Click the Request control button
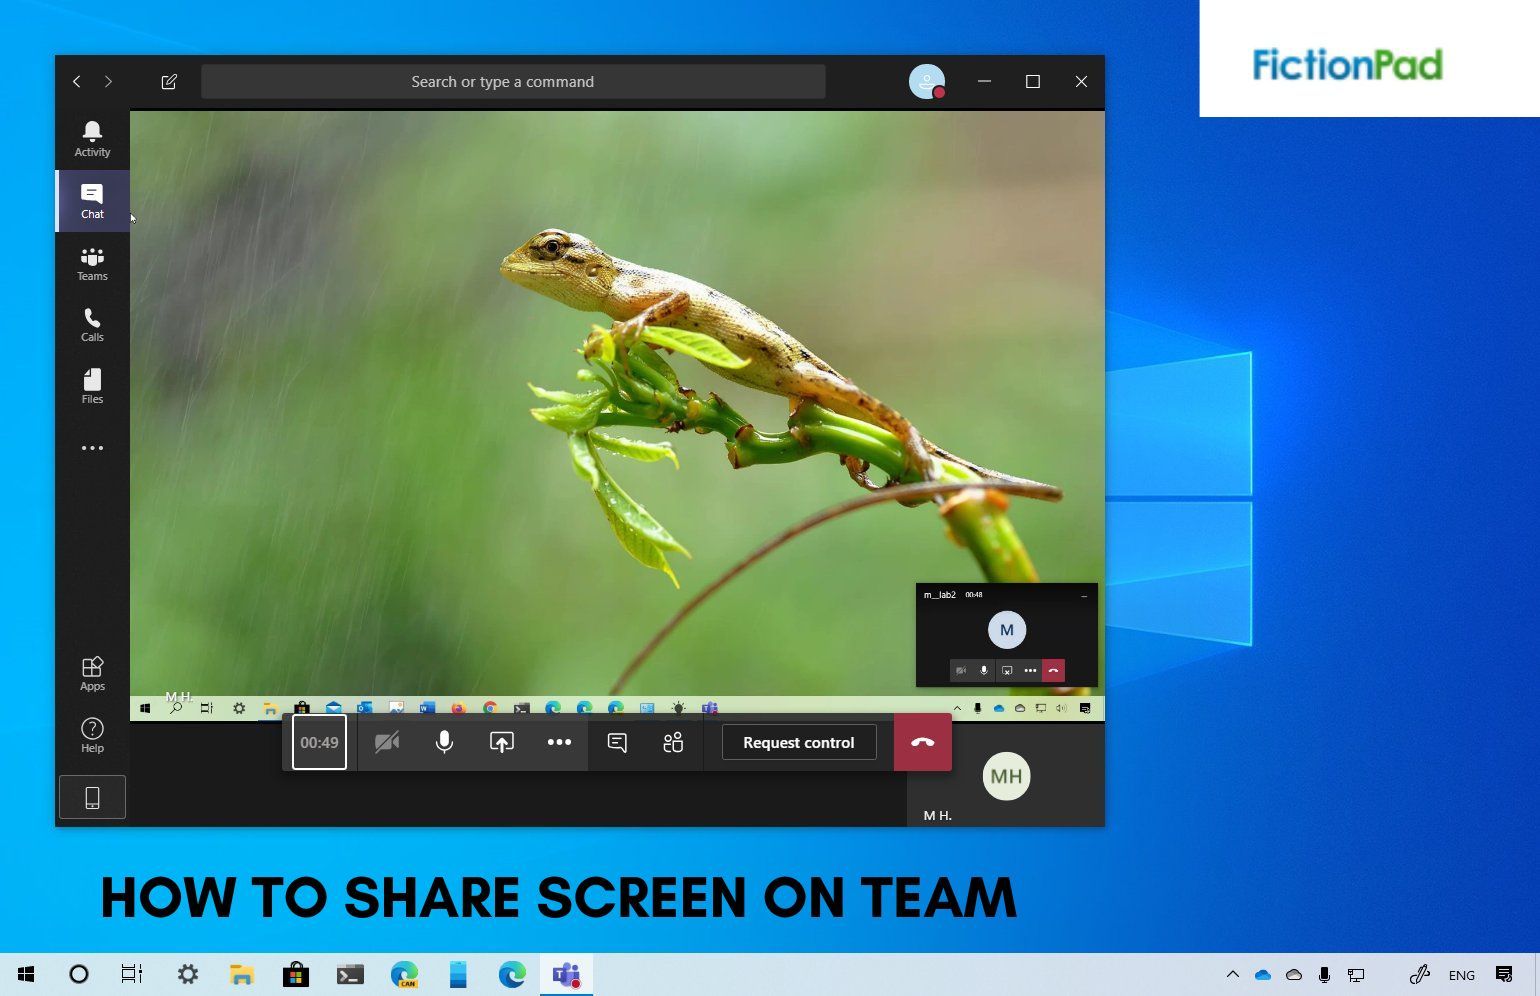The width and height of the screenshot is (1540, 996). pyautogui.click(x=799, y=742)
